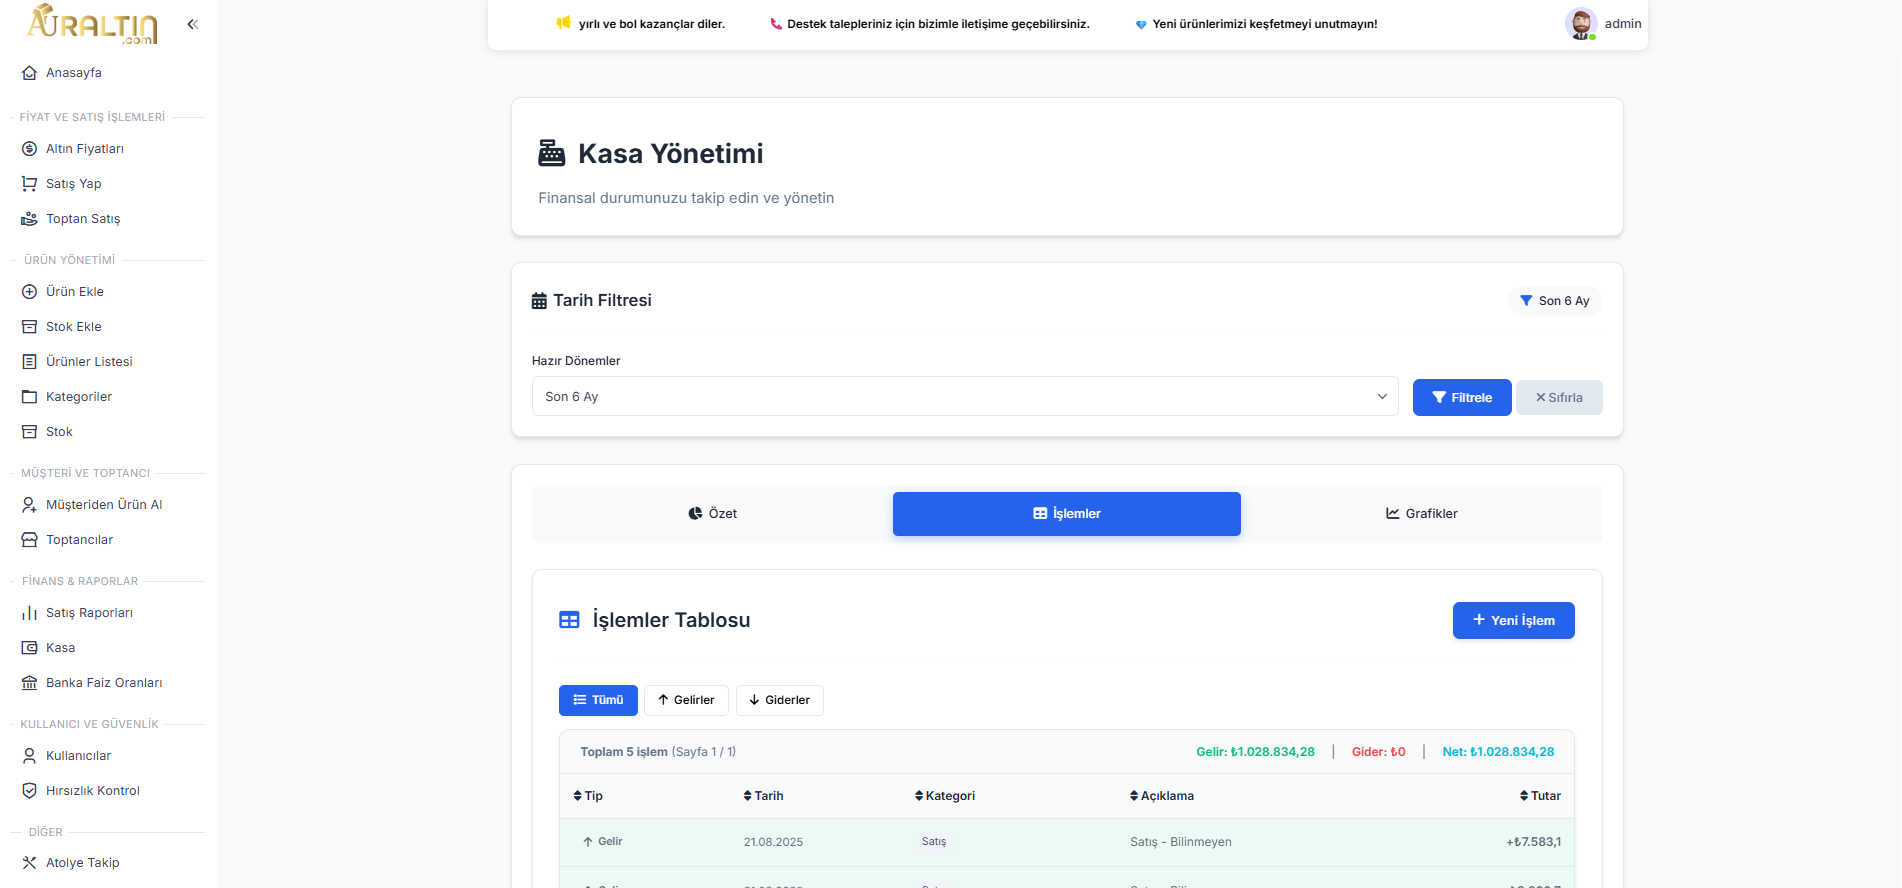Switch to the Özet tab
Screen dimensions: 1902x888
point(712,514)
